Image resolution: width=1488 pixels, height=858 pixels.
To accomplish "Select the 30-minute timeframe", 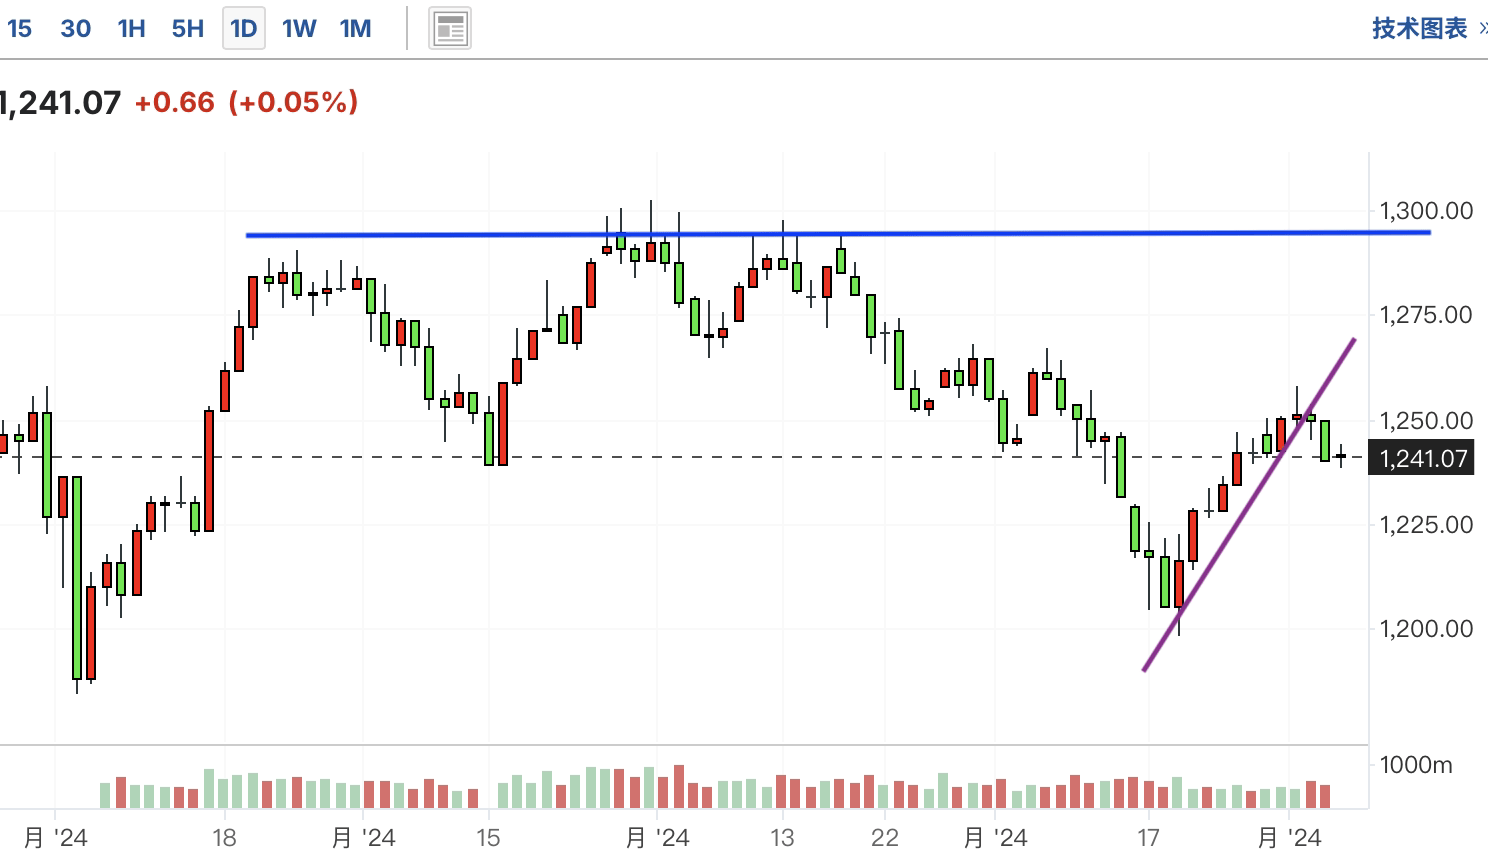I will click(76, 29).
